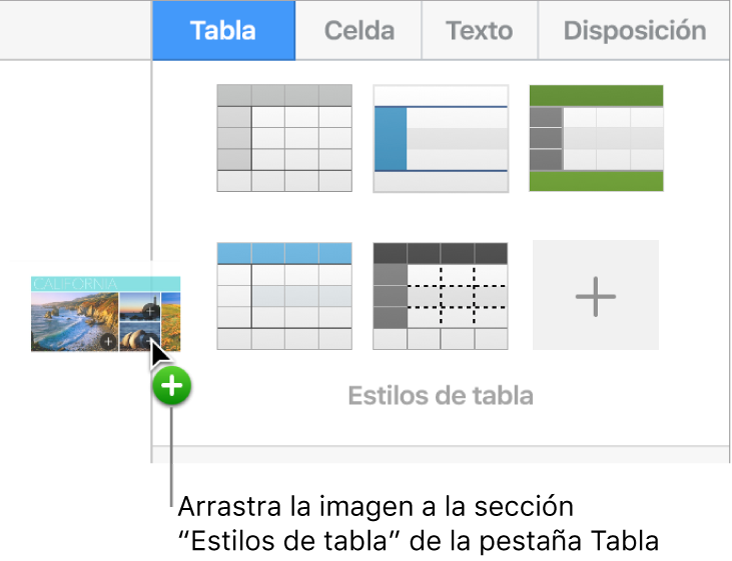Go to the Disposición tab
This screenshot has width=732, height=561.
point(634,31)
